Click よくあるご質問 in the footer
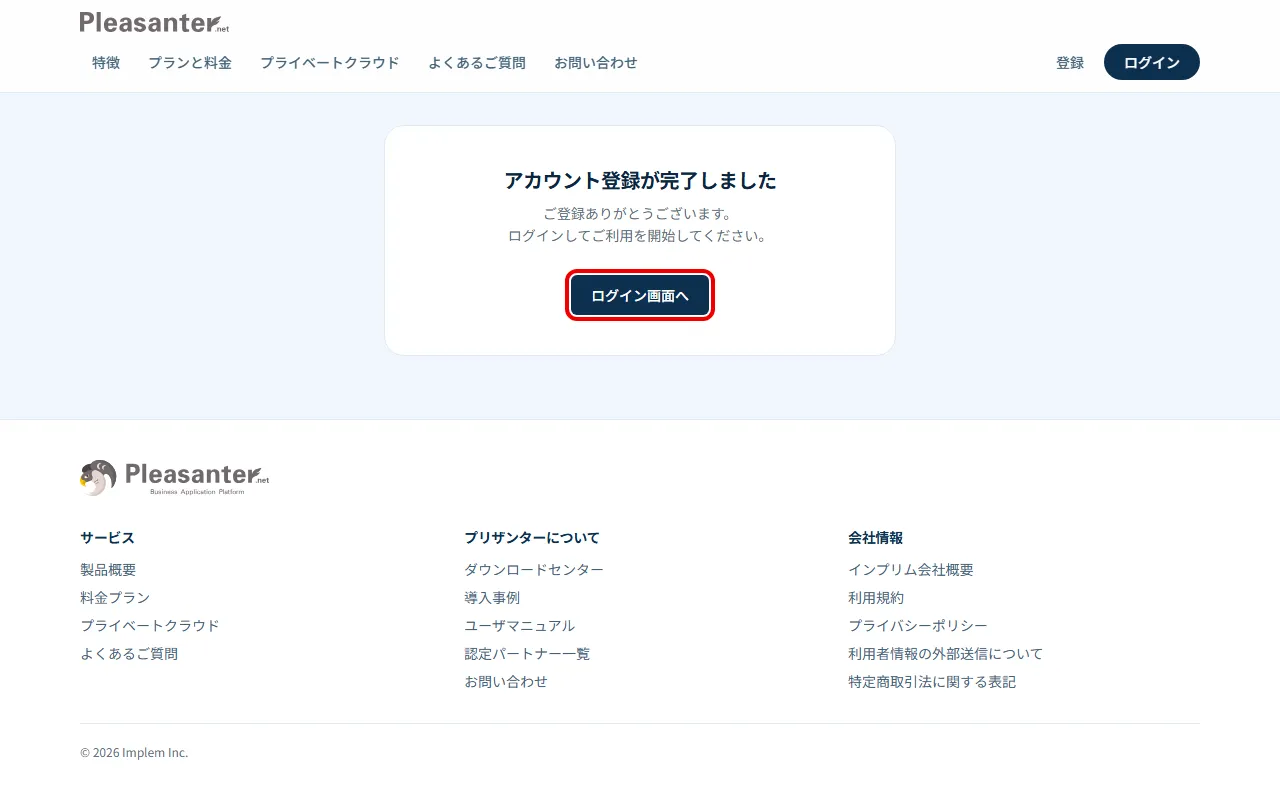The height and width of the screenshot is (800, 1280). pyautogui.click(x=129, y=654)
